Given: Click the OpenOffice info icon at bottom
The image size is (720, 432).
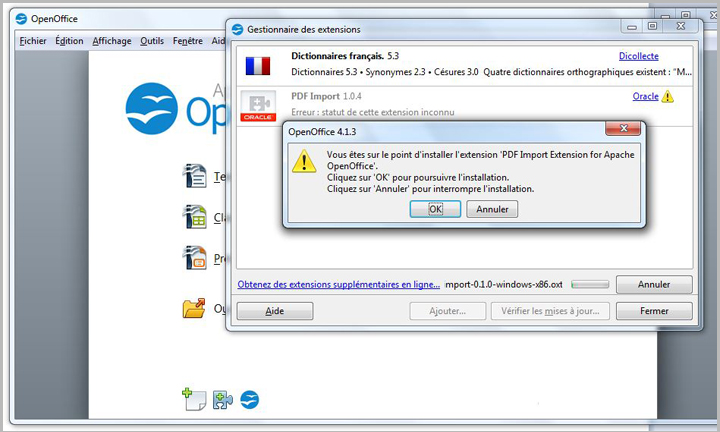Looking at the screenshot, I should (250, 399).
